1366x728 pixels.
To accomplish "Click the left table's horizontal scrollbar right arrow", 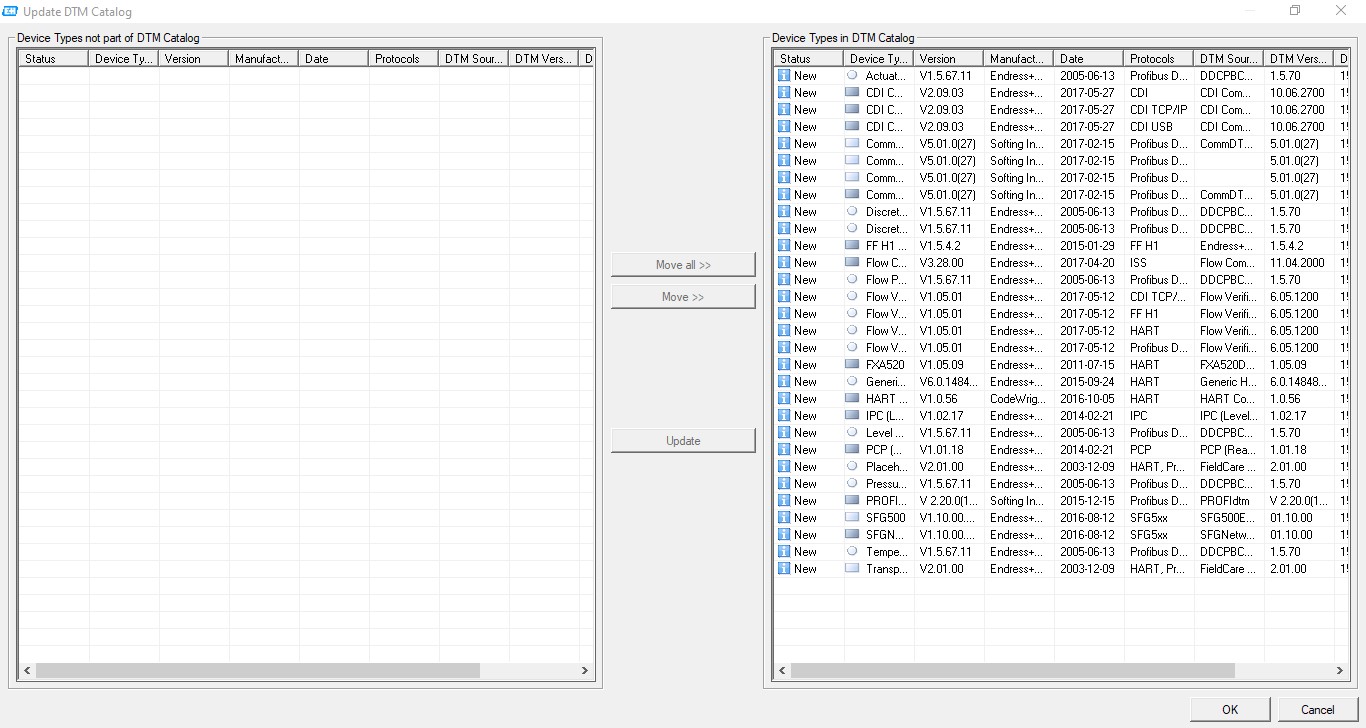I will coord(585,671).
